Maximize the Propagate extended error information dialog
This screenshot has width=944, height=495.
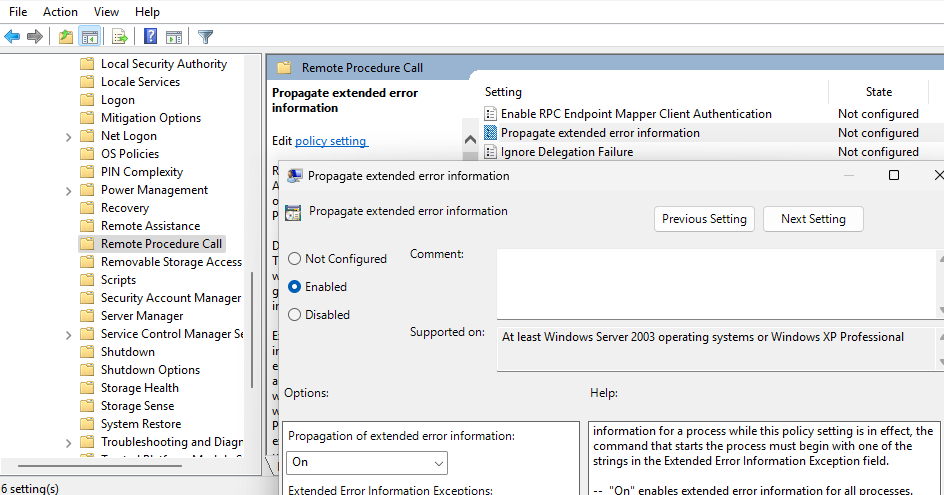pyautogui.click(x=894, y=175)
